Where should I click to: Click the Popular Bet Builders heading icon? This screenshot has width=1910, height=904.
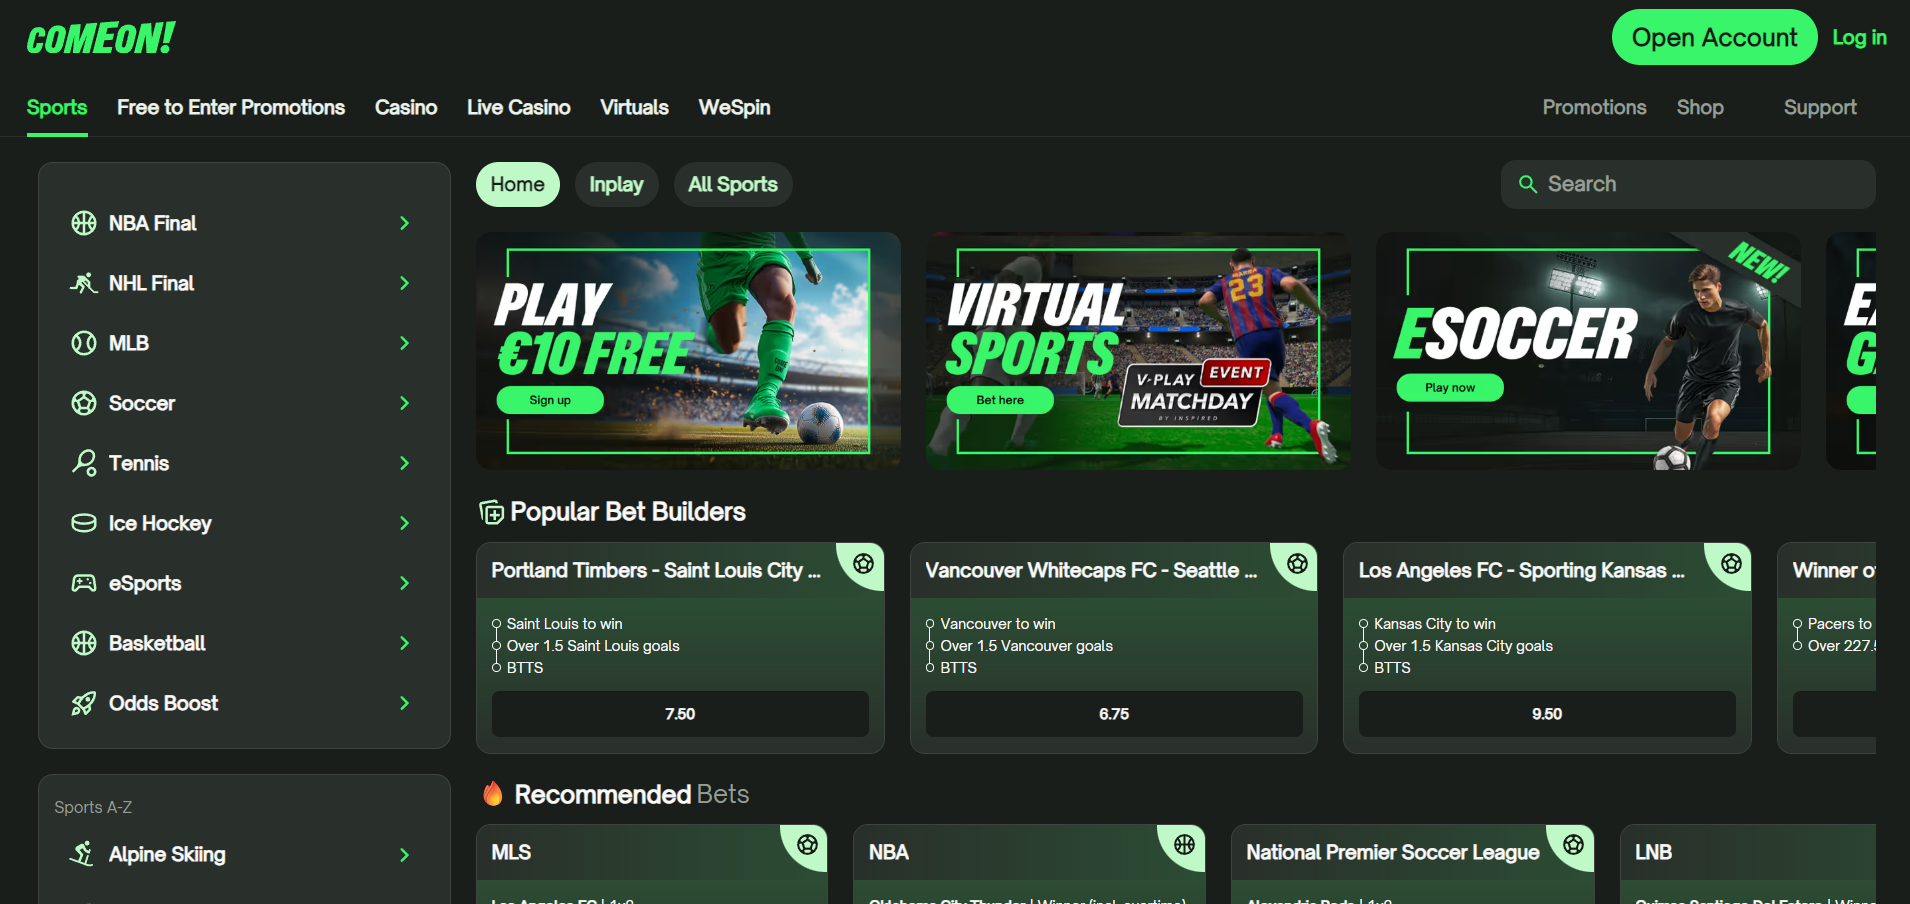tap(491, 512)
